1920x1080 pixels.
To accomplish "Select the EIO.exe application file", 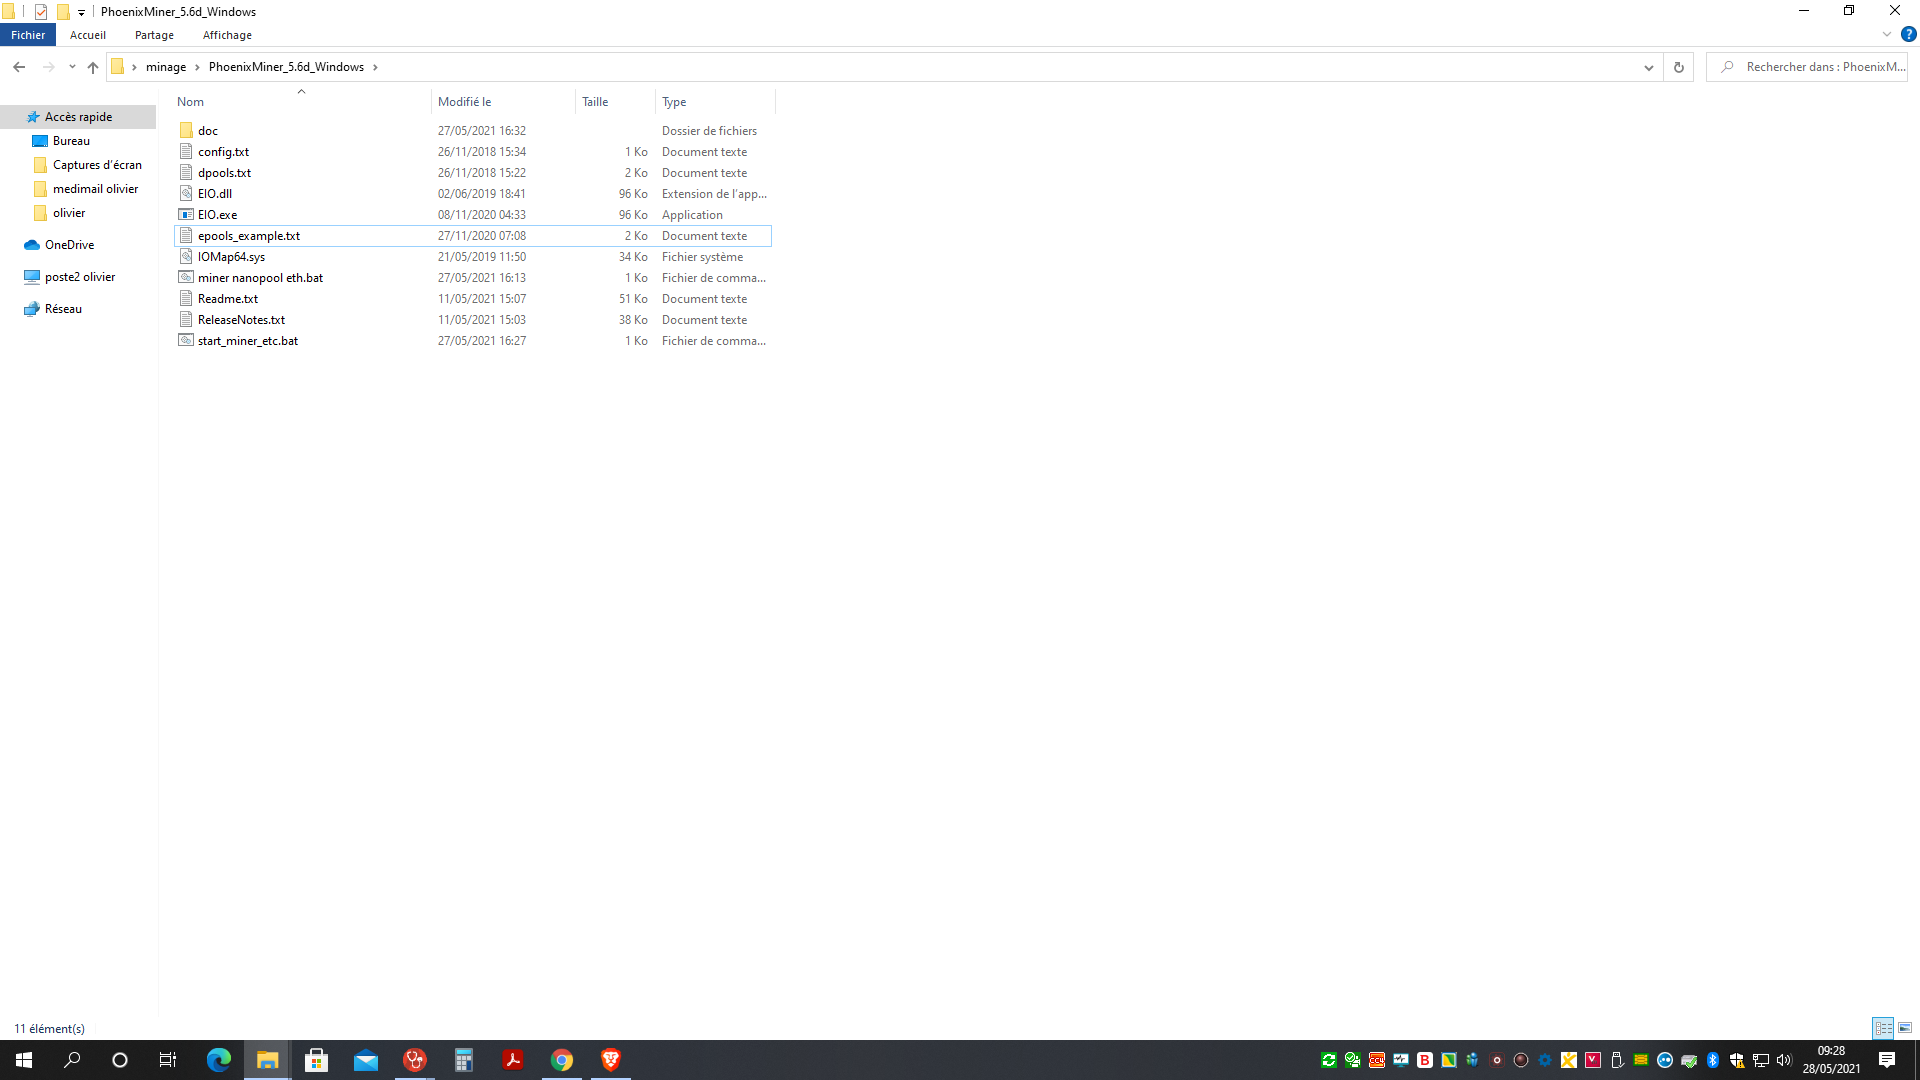I will click(x=217, y=215).
